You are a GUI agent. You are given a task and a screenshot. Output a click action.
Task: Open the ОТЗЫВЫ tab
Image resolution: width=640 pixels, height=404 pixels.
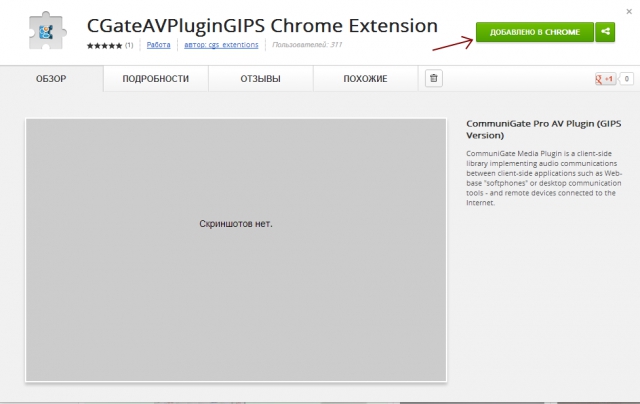coord(260,79)
